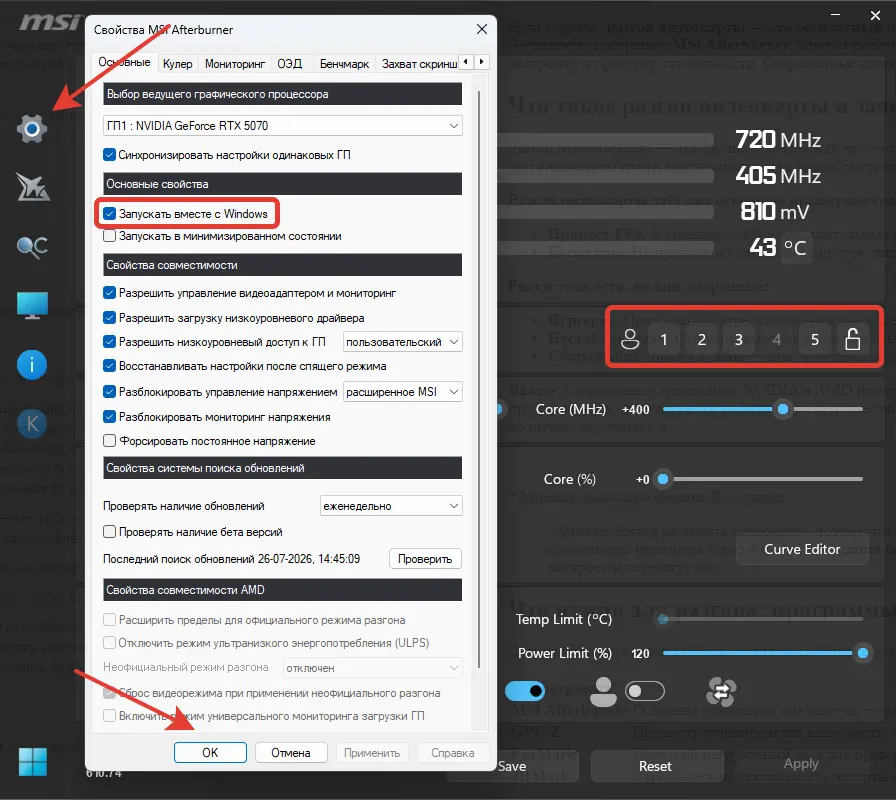Open the GPU selection dropdown RTX 5070
The width and height of the screenshot is (896, 800).
point(283,126)
